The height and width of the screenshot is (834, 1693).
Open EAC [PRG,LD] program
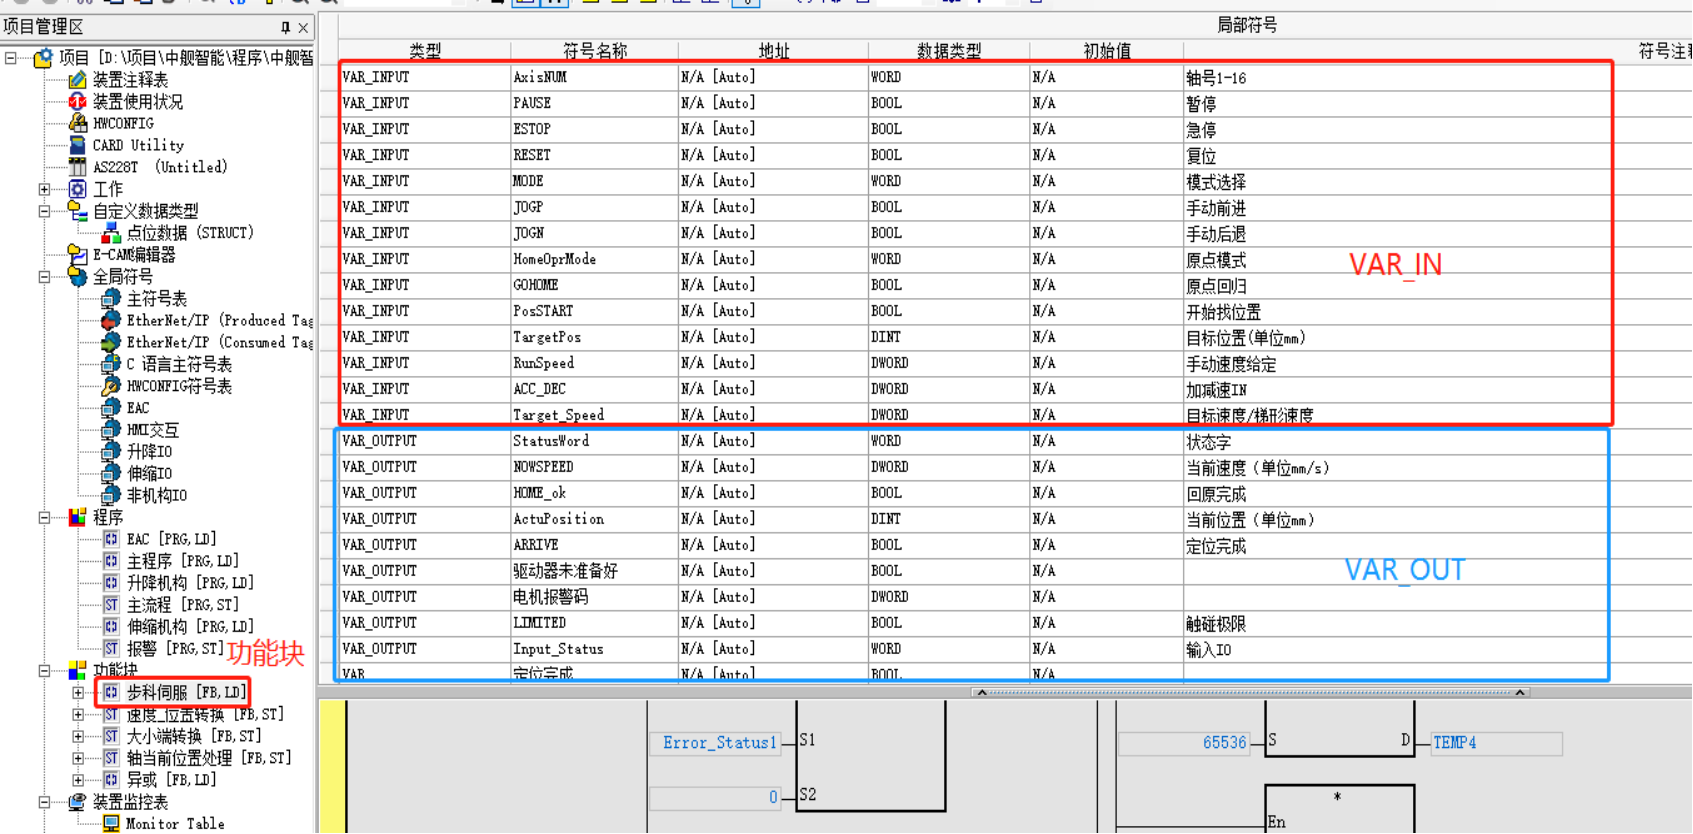[x=172, y=539]
